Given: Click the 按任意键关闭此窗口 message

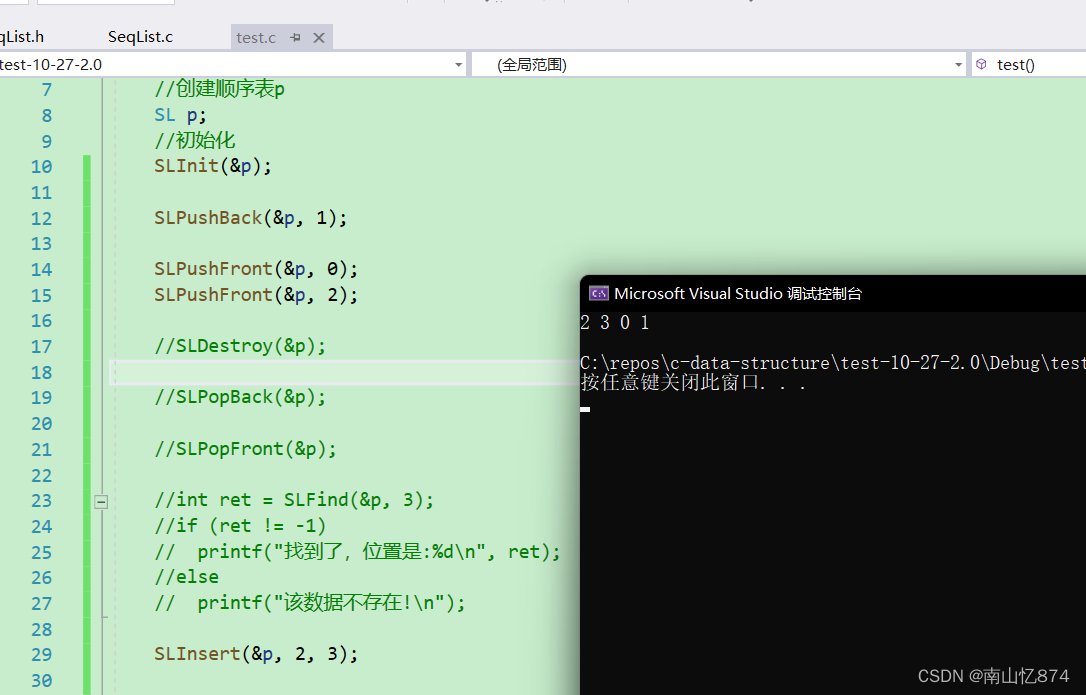Looking at the screenshot, I should [x=693, y=382].
